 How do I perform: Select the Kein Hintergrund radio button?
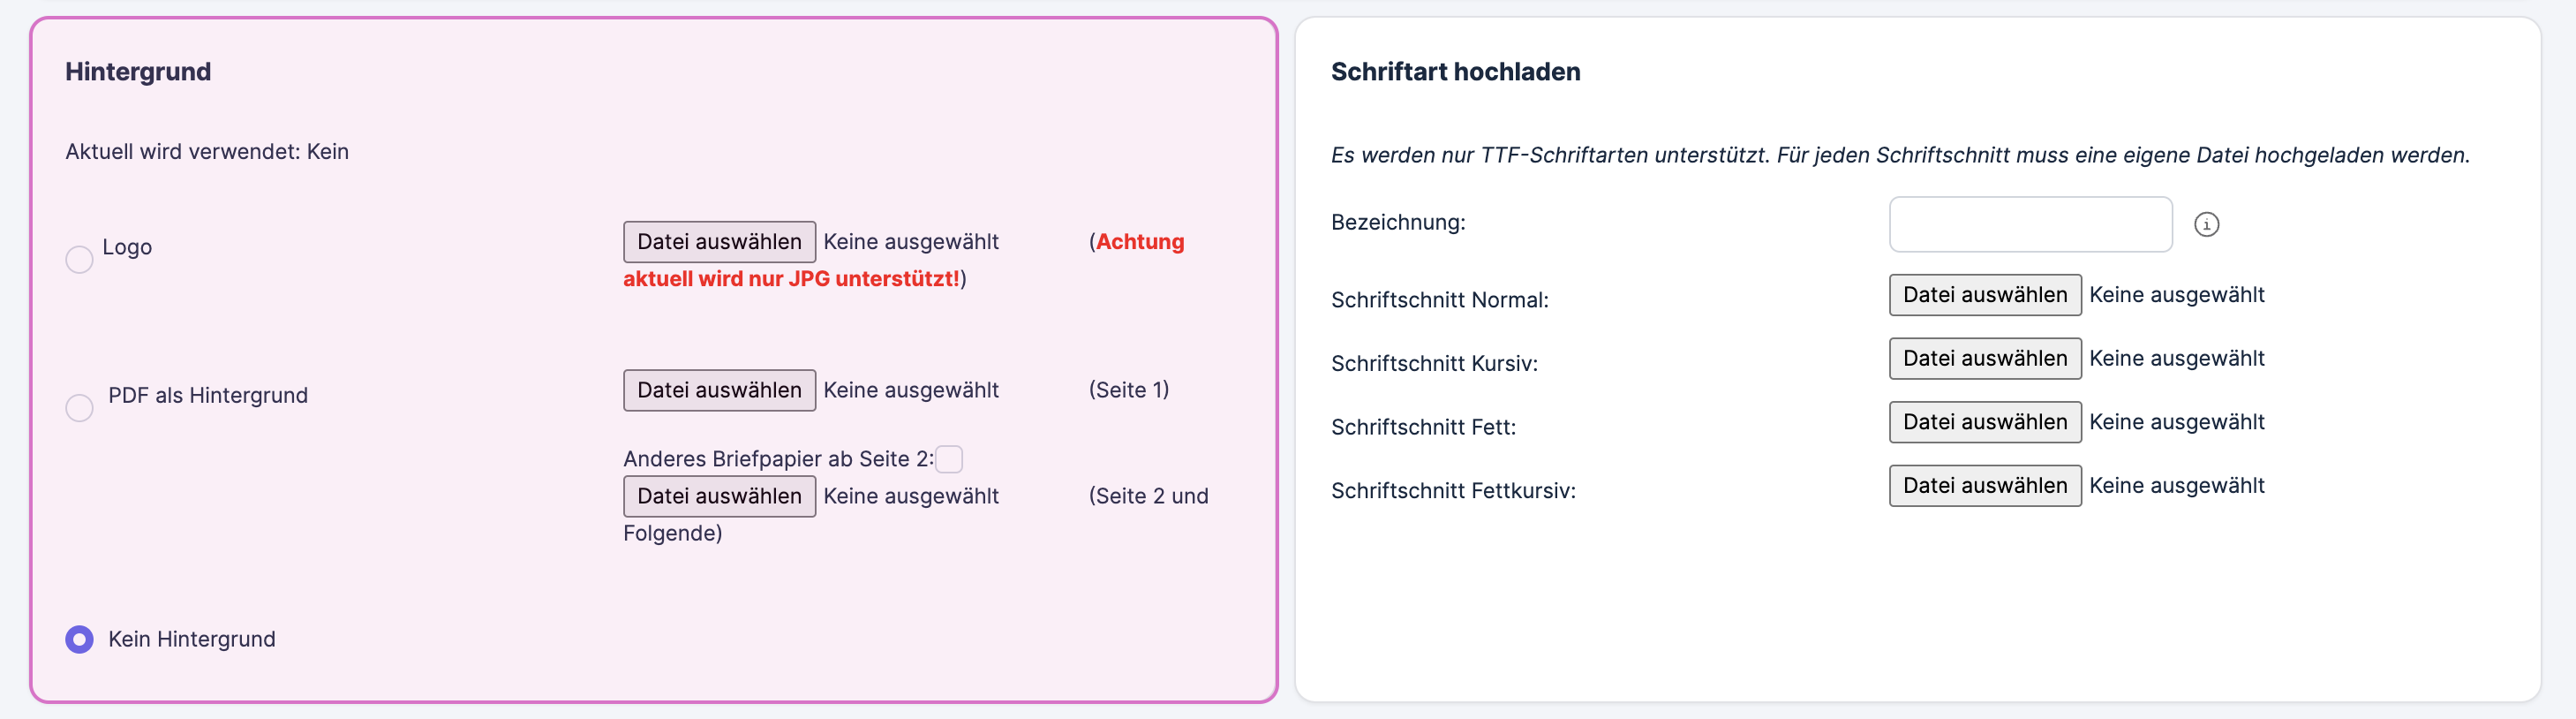click(79, 639)
